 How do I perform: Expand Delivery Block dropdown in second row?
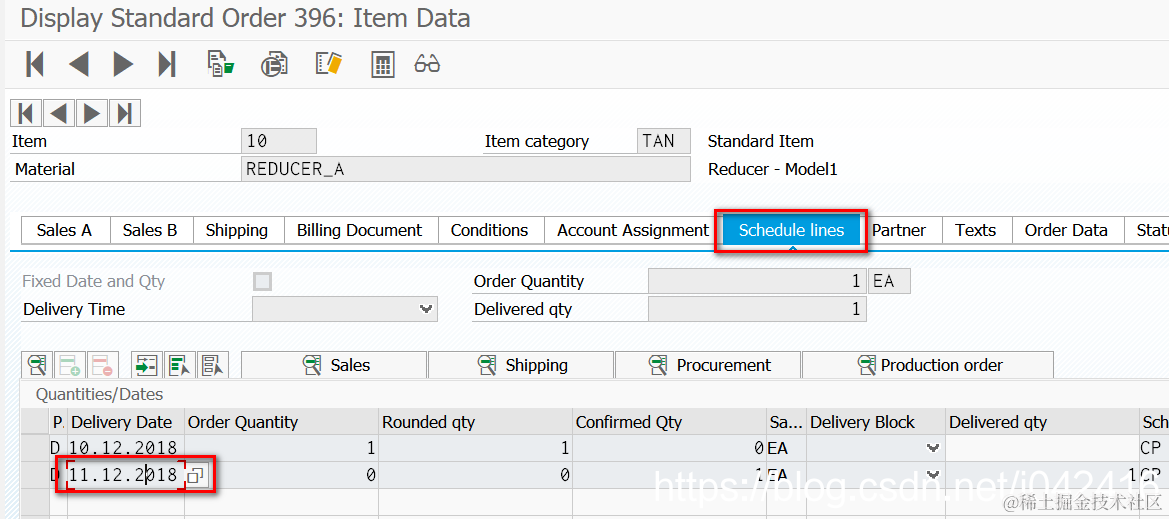point(932,475)
